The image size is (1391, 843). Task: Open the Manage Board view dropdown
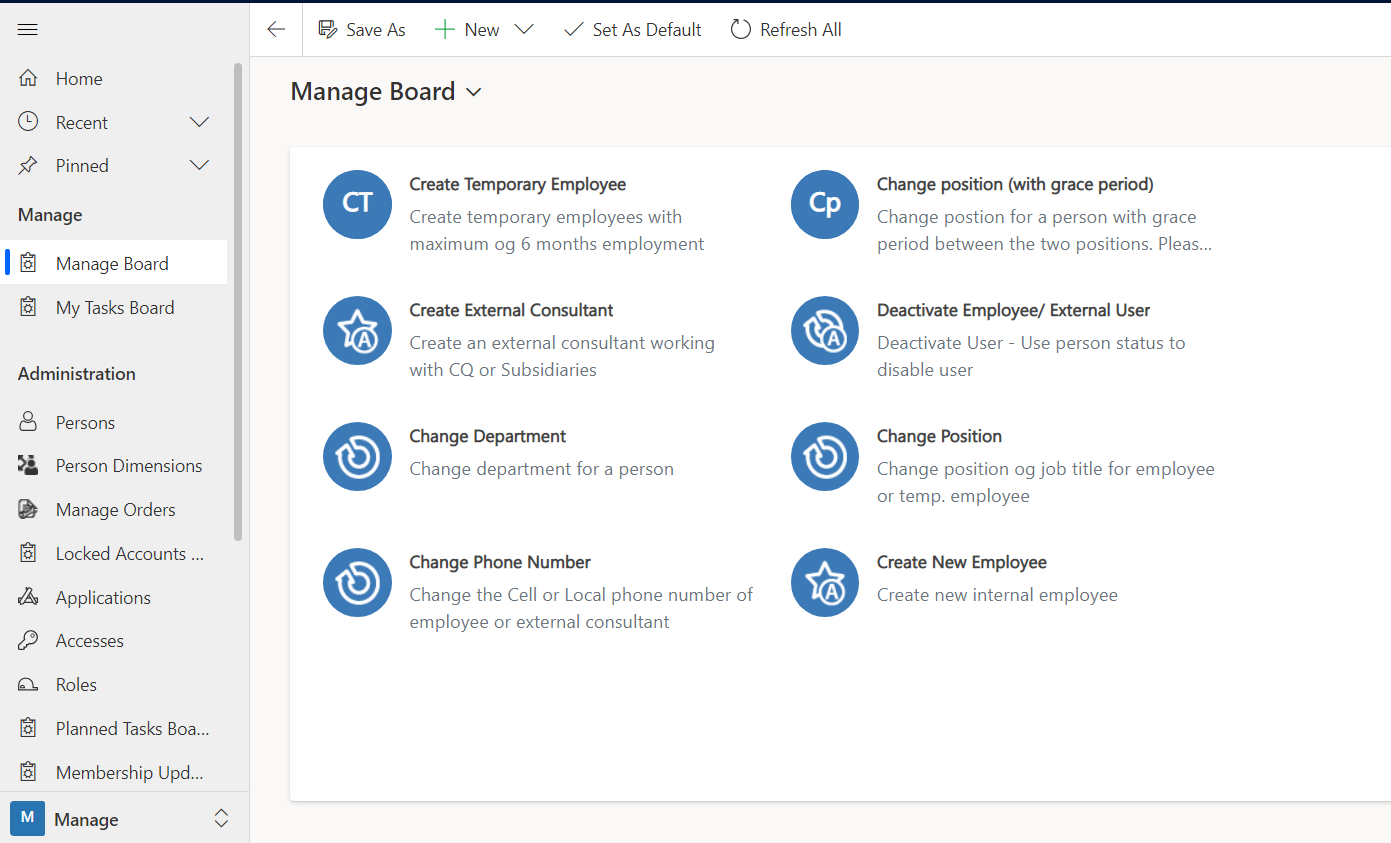474,92
